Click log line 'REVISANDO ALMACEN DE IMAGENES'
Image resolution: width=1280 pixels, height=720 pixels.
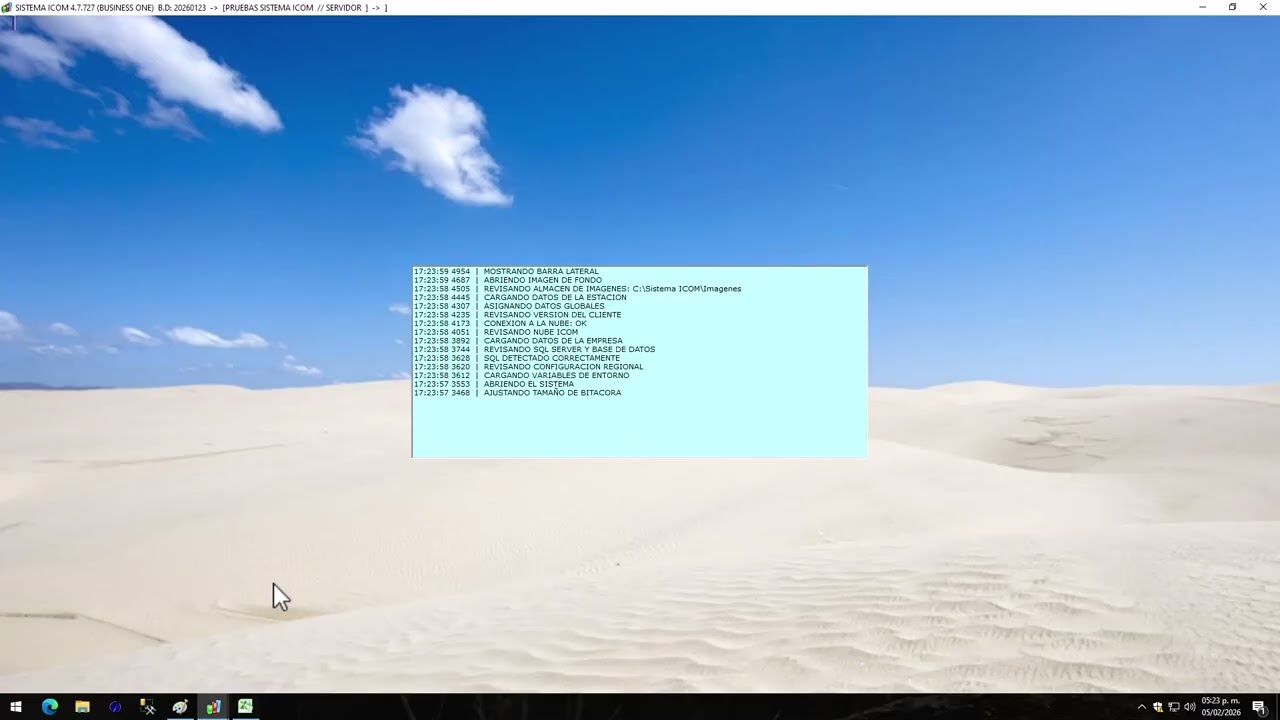[577, 289]
